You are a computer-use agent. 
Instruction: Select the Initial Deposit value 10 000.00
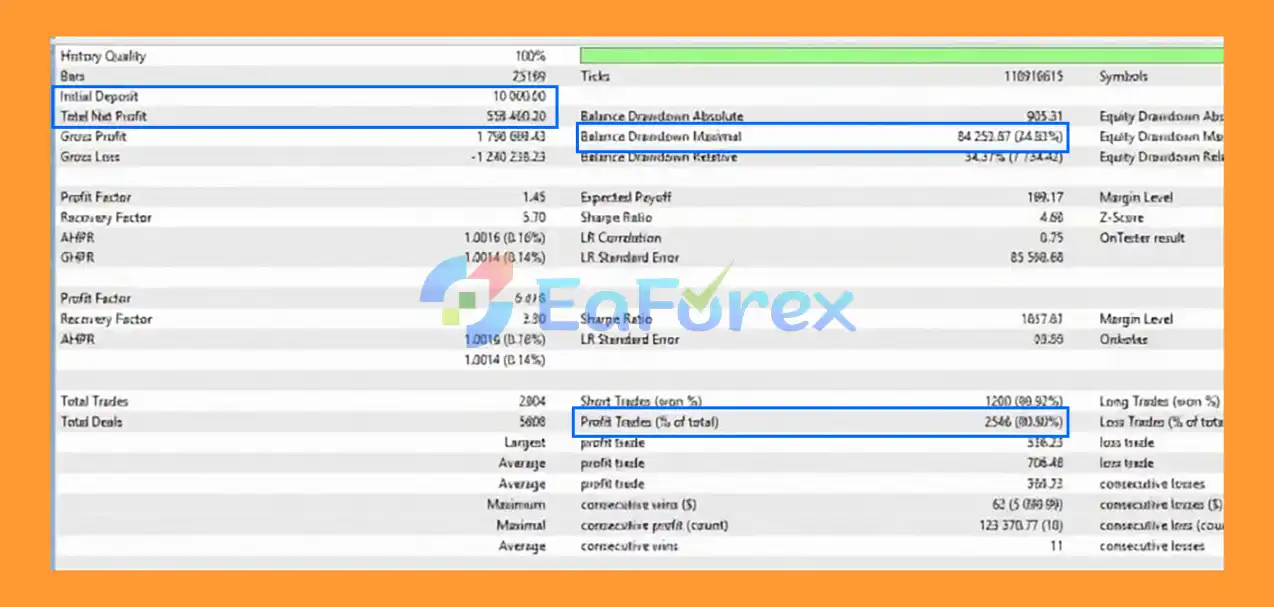click(x=518, y=96)
